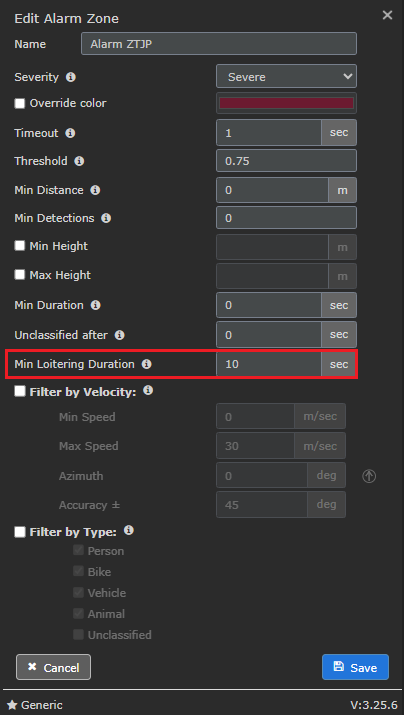The image size is (404, 715).
Task: Show info for Threshold setting
Action: [x=79, y=161]
